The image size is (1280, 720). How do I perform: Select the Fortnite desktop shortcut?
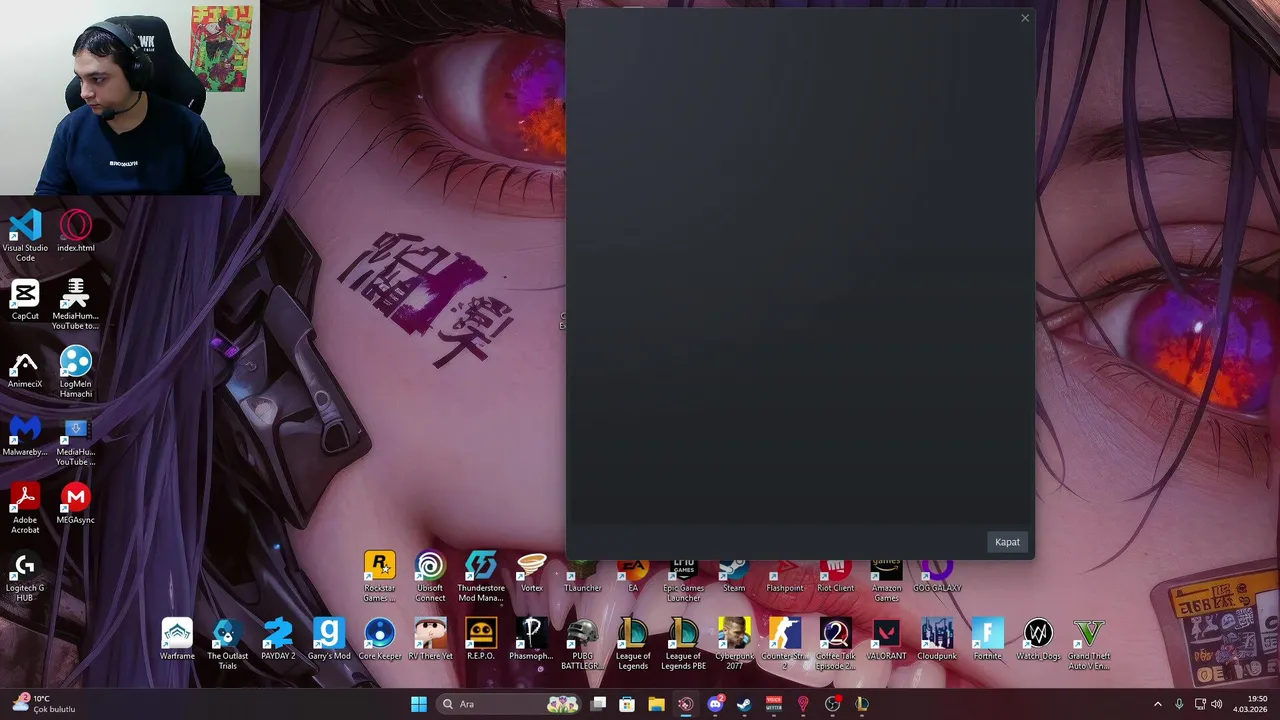(988, 639)
